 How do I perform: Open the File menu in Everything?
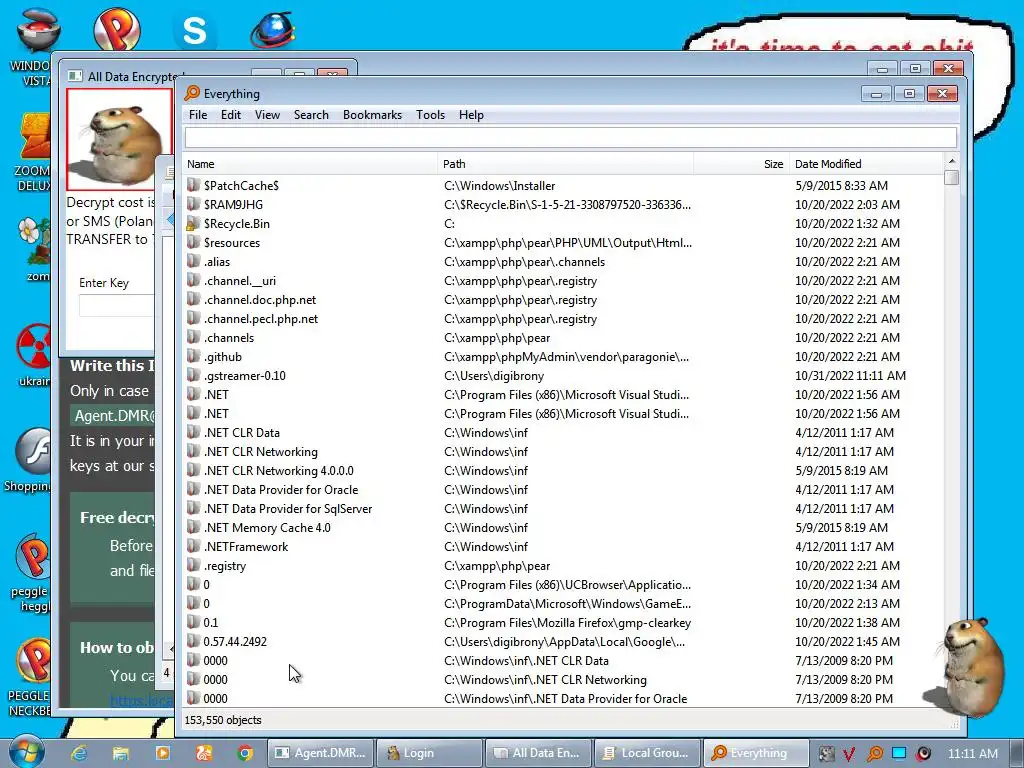point(198,115)
